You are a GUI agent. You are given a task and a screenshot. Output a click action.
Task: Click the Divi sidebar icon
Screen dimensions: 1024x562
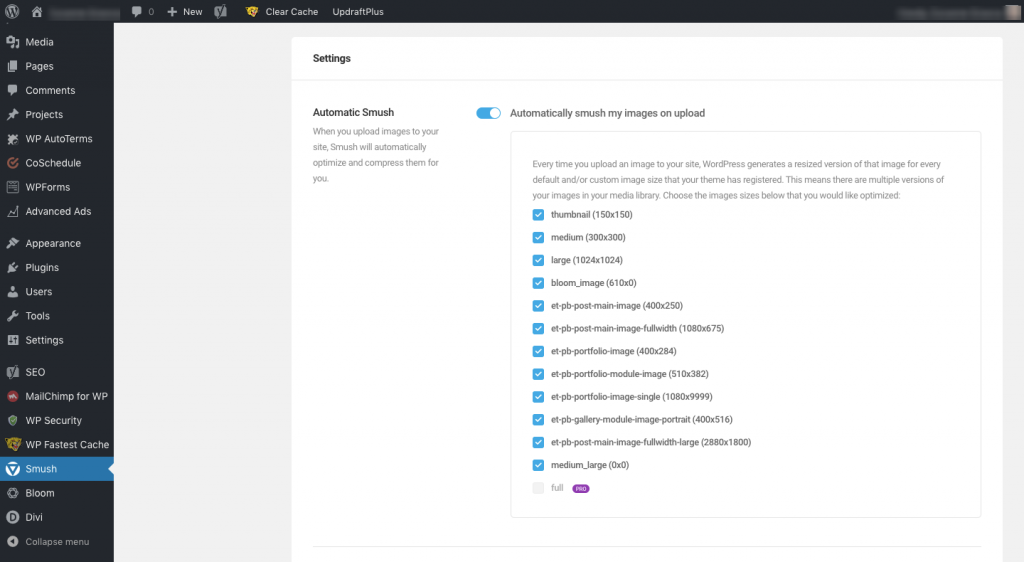coord(13,517)
